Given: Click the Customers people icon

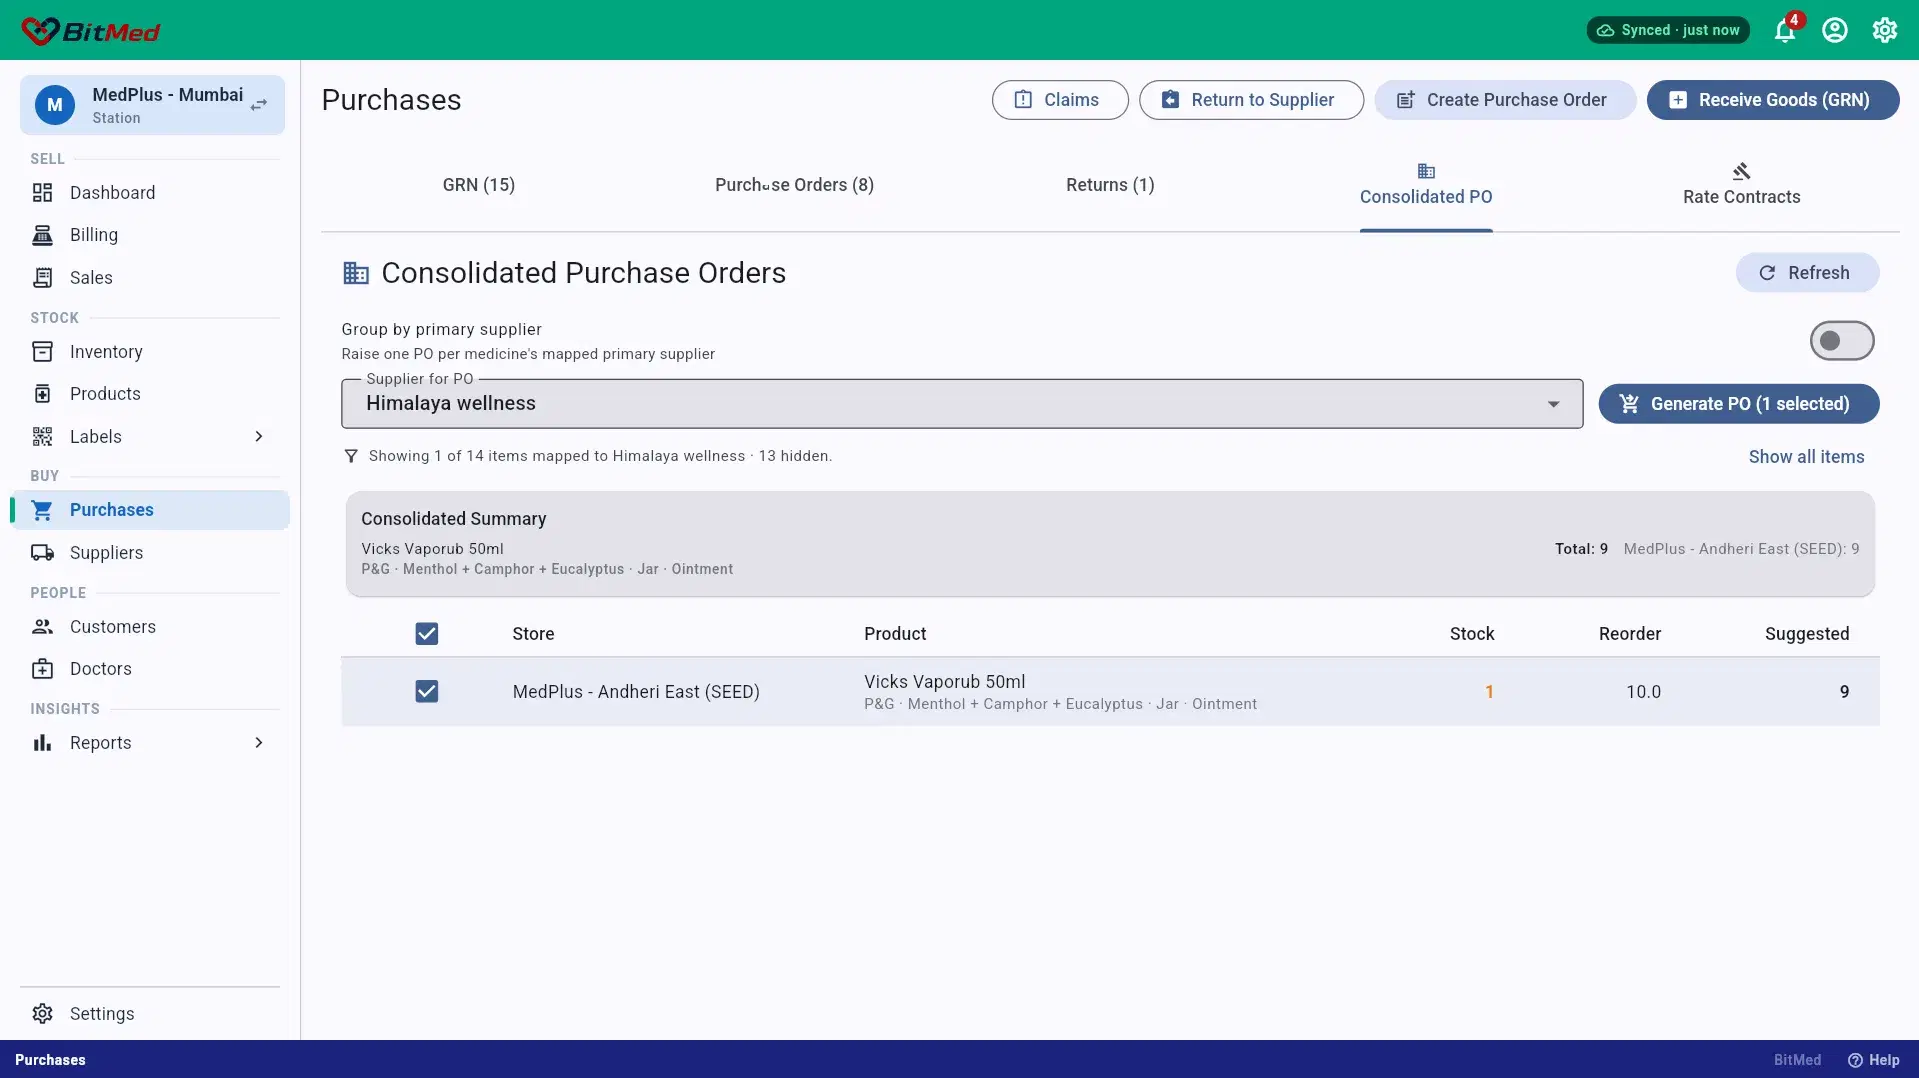Looking at the screenshot, I should pyautogui.click(x=42, y=627).
